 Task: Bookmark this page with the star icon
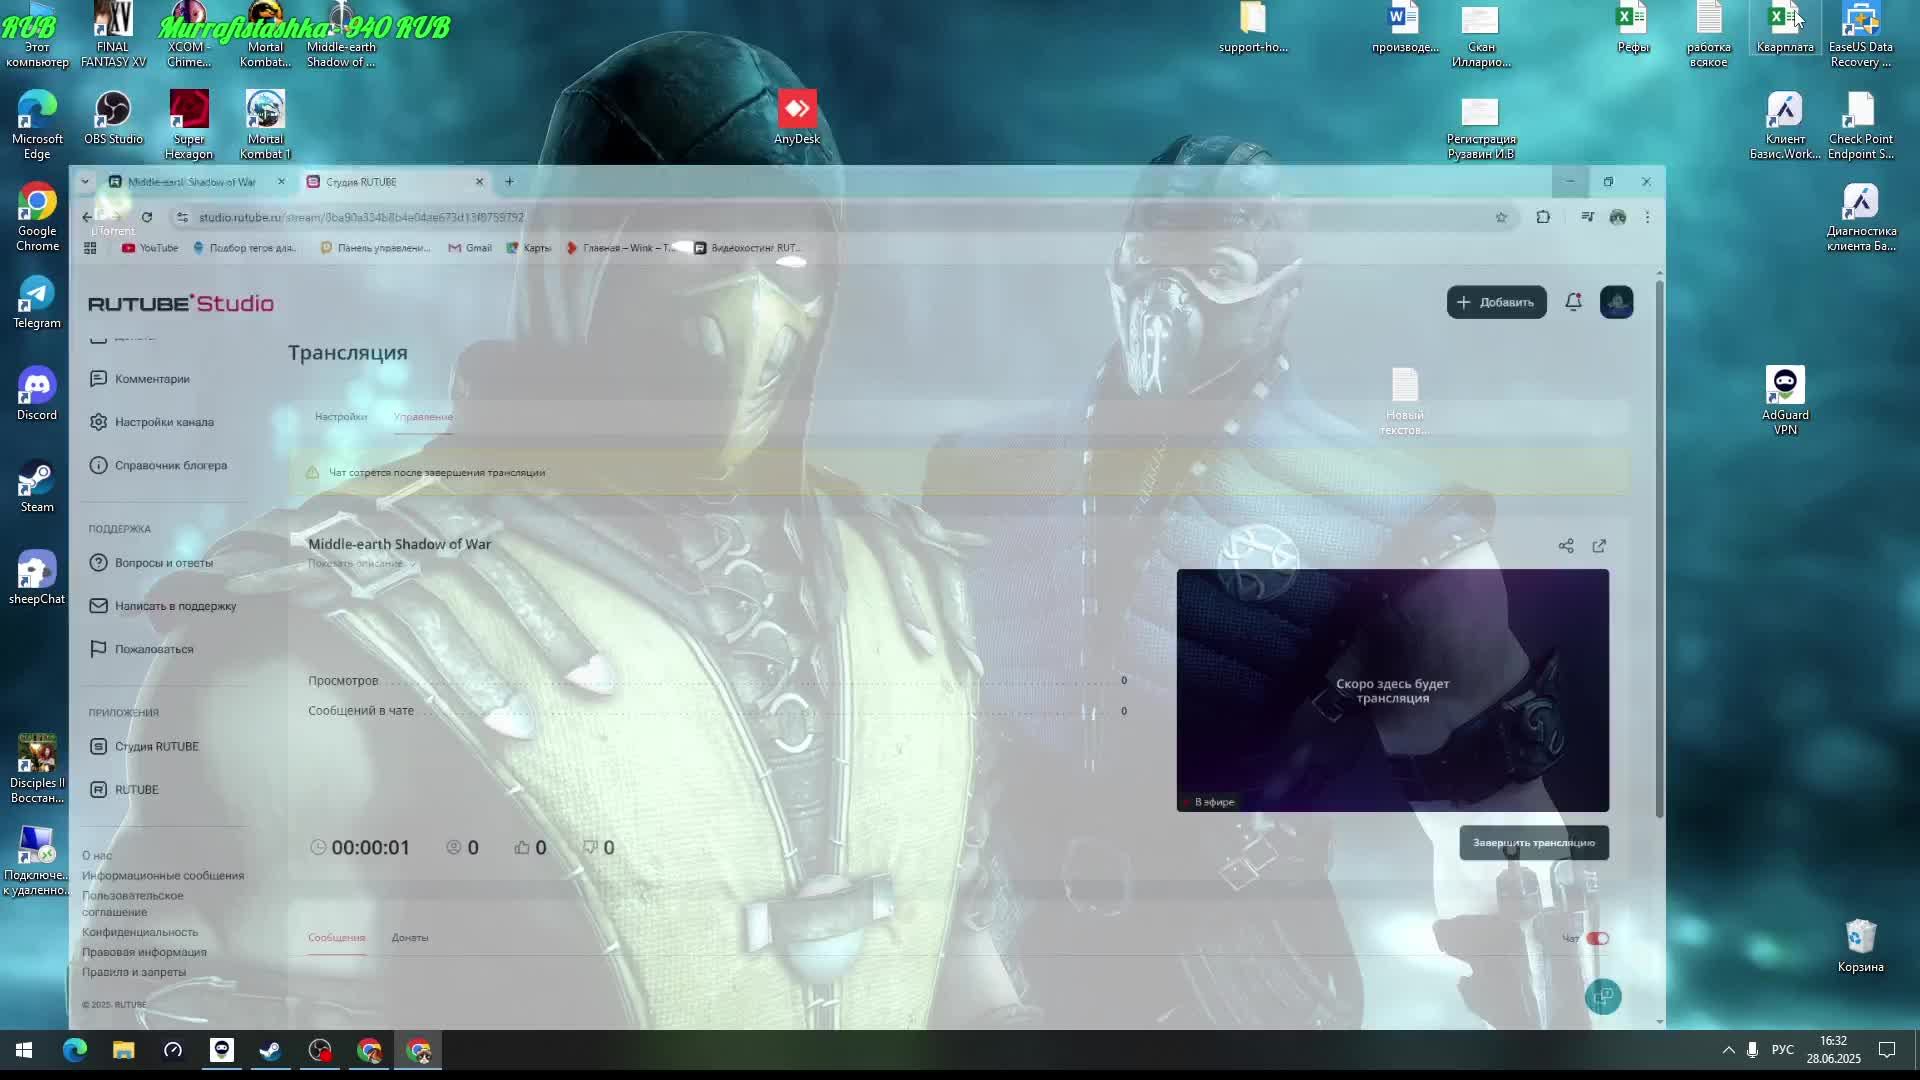pos(1501,217)
